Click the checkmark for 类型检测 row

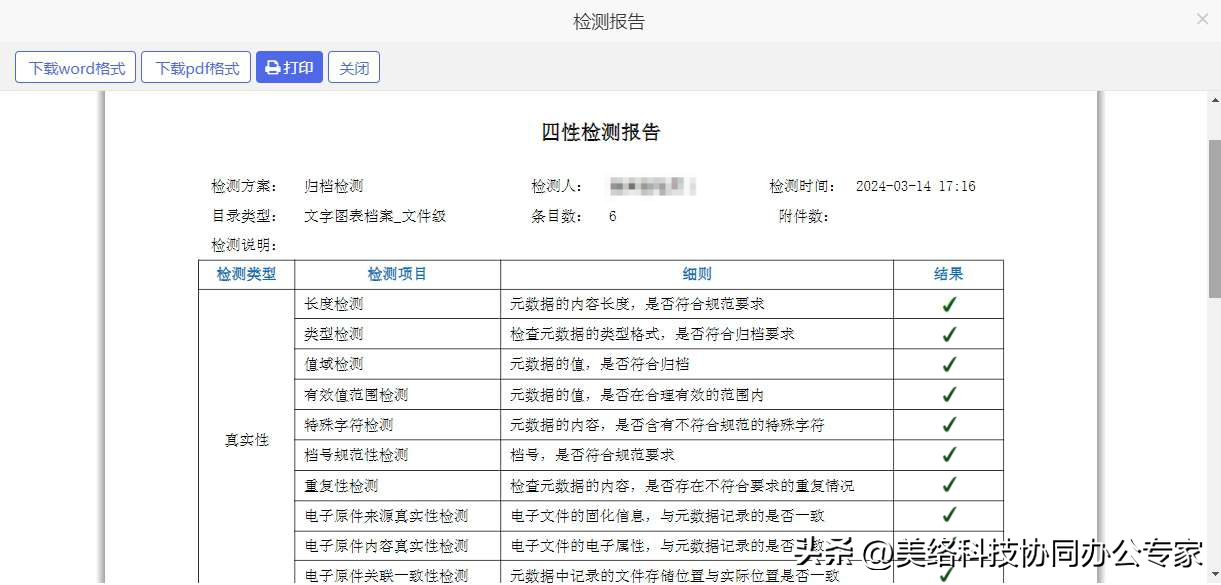coord(948,335)
